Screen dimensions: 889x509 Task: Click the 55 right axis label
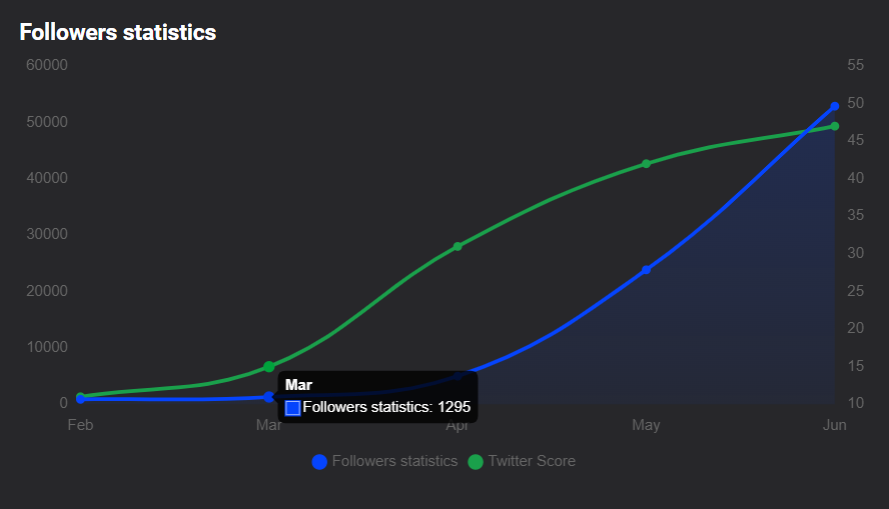point(855,65)
